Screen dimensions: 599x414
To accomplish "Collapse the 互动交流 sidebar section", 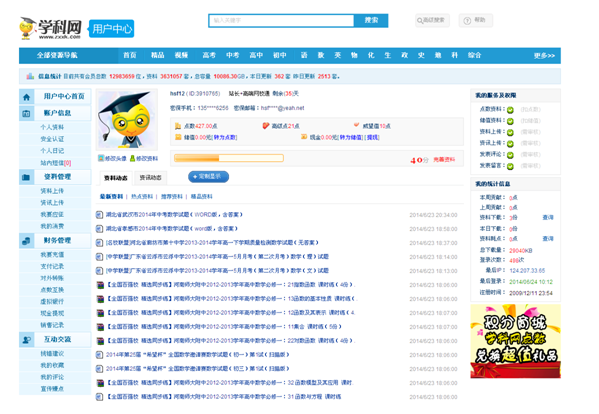I will point(57,339).
